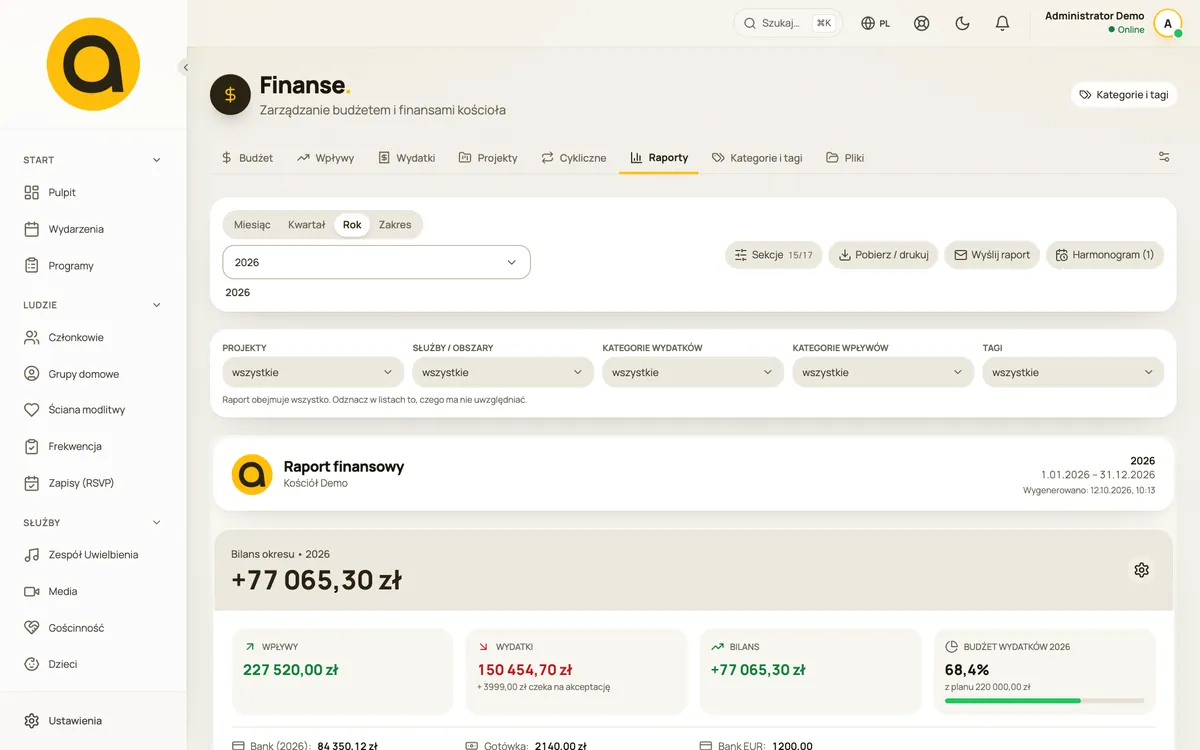Open the Projekty filter dropdown

[x=313, y=372]
